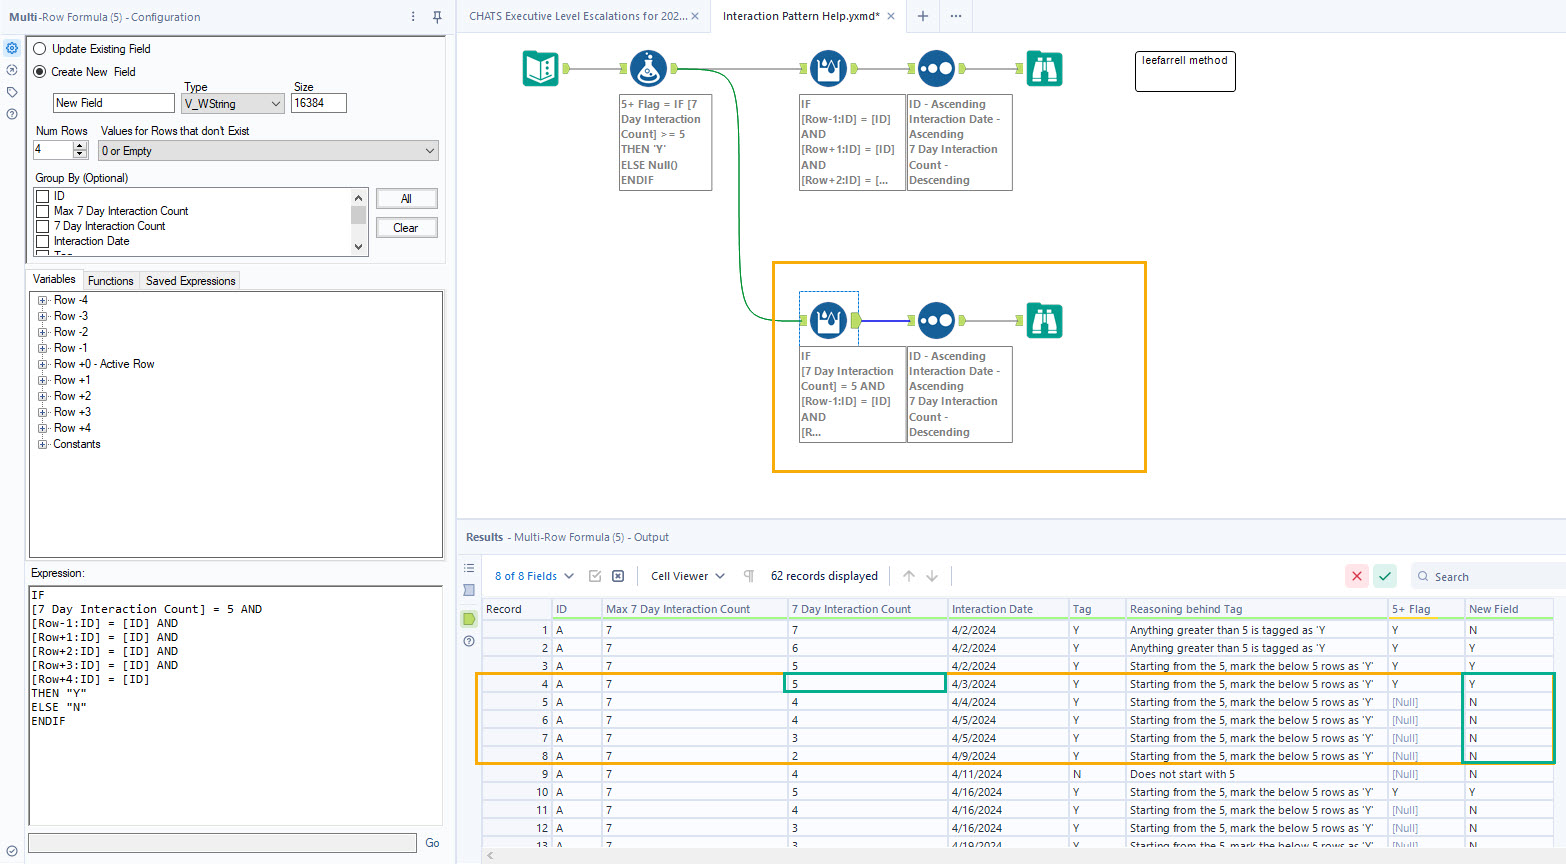This screenshot has height=864, width=1566.
Task: Open Help via the question mark sidebar icon
Action: (12, 114)
